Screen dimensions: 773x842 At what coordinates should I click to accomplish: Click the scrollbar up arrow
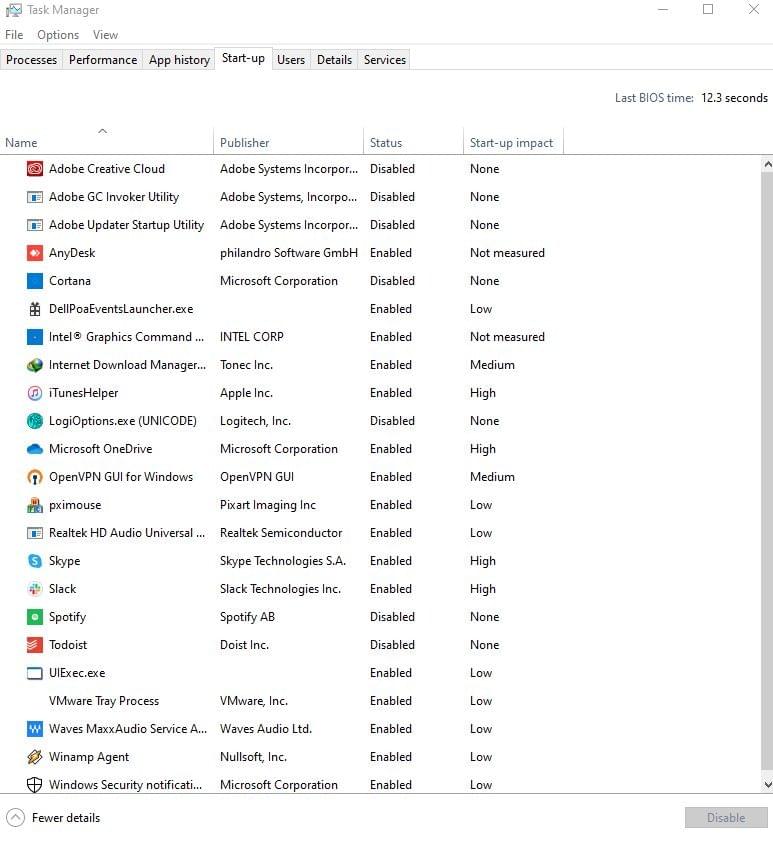767,165
